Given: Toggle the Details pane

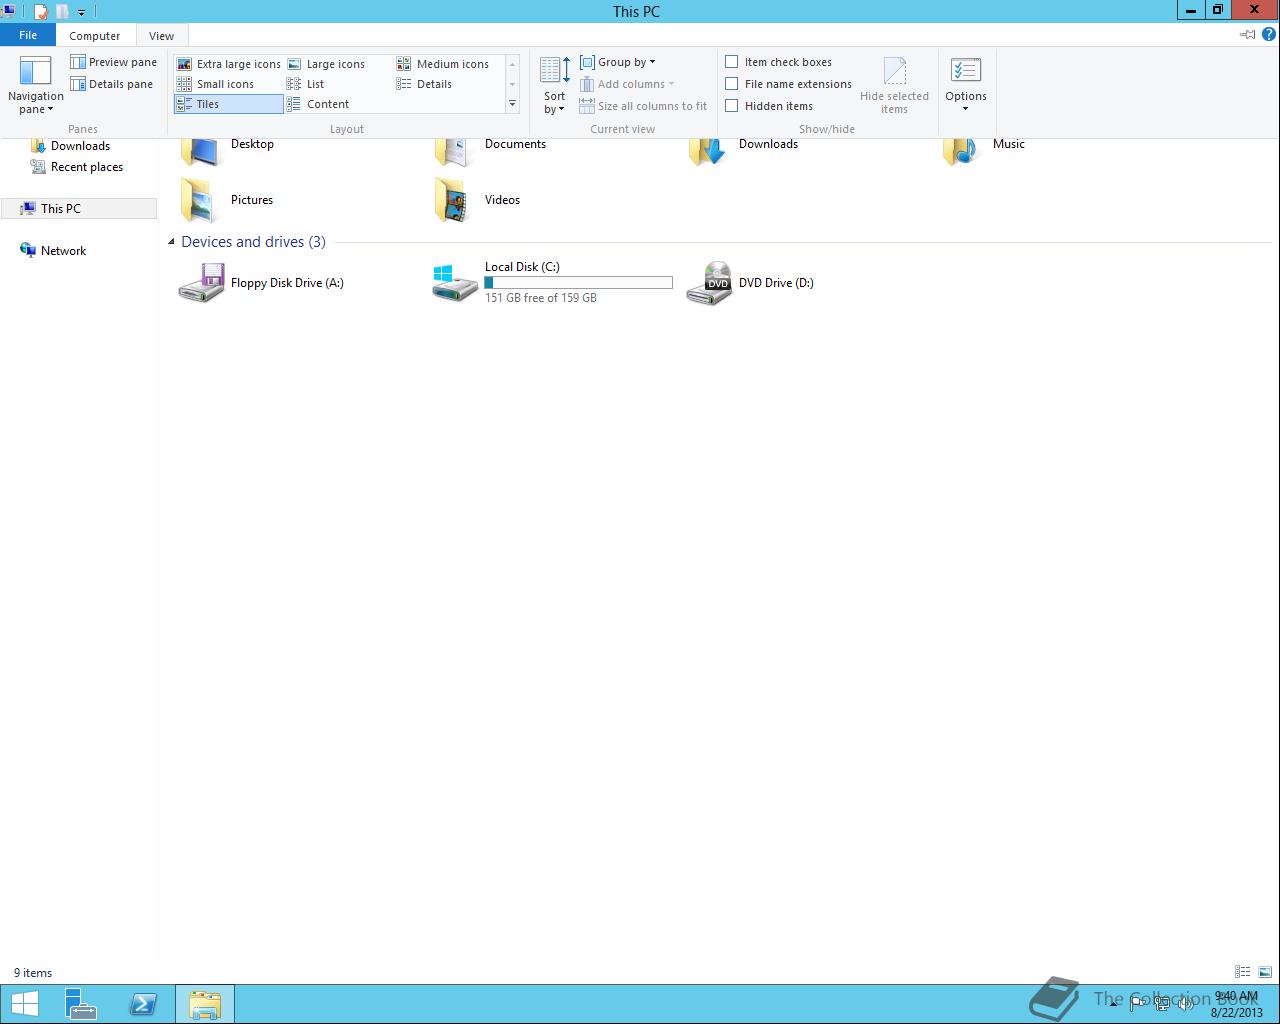Looking at the screenshot, I should [111, 84].
